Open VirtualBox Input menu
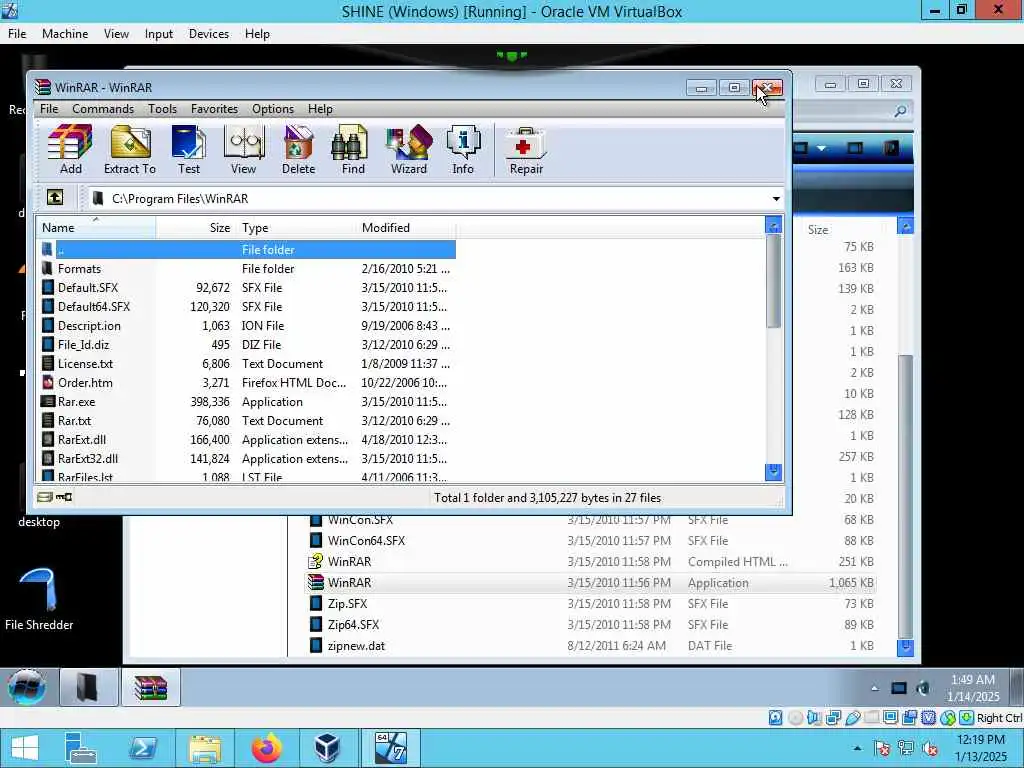 [x=159, y=34]
